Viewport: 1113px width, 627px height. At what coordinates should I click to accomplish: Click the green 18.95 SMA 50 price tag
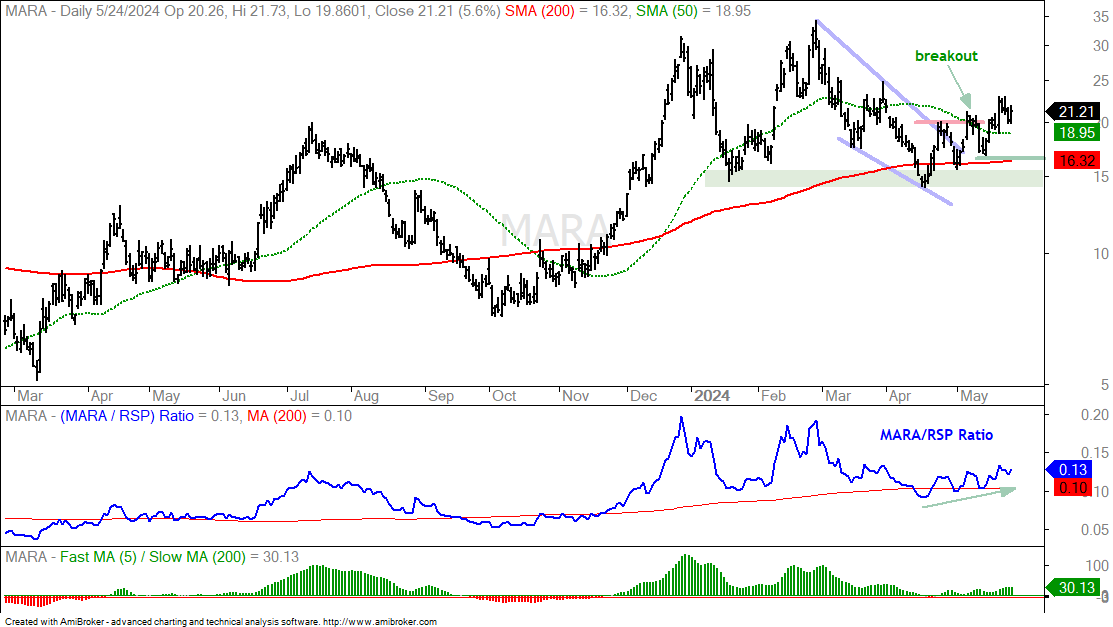coord(1077,133)
